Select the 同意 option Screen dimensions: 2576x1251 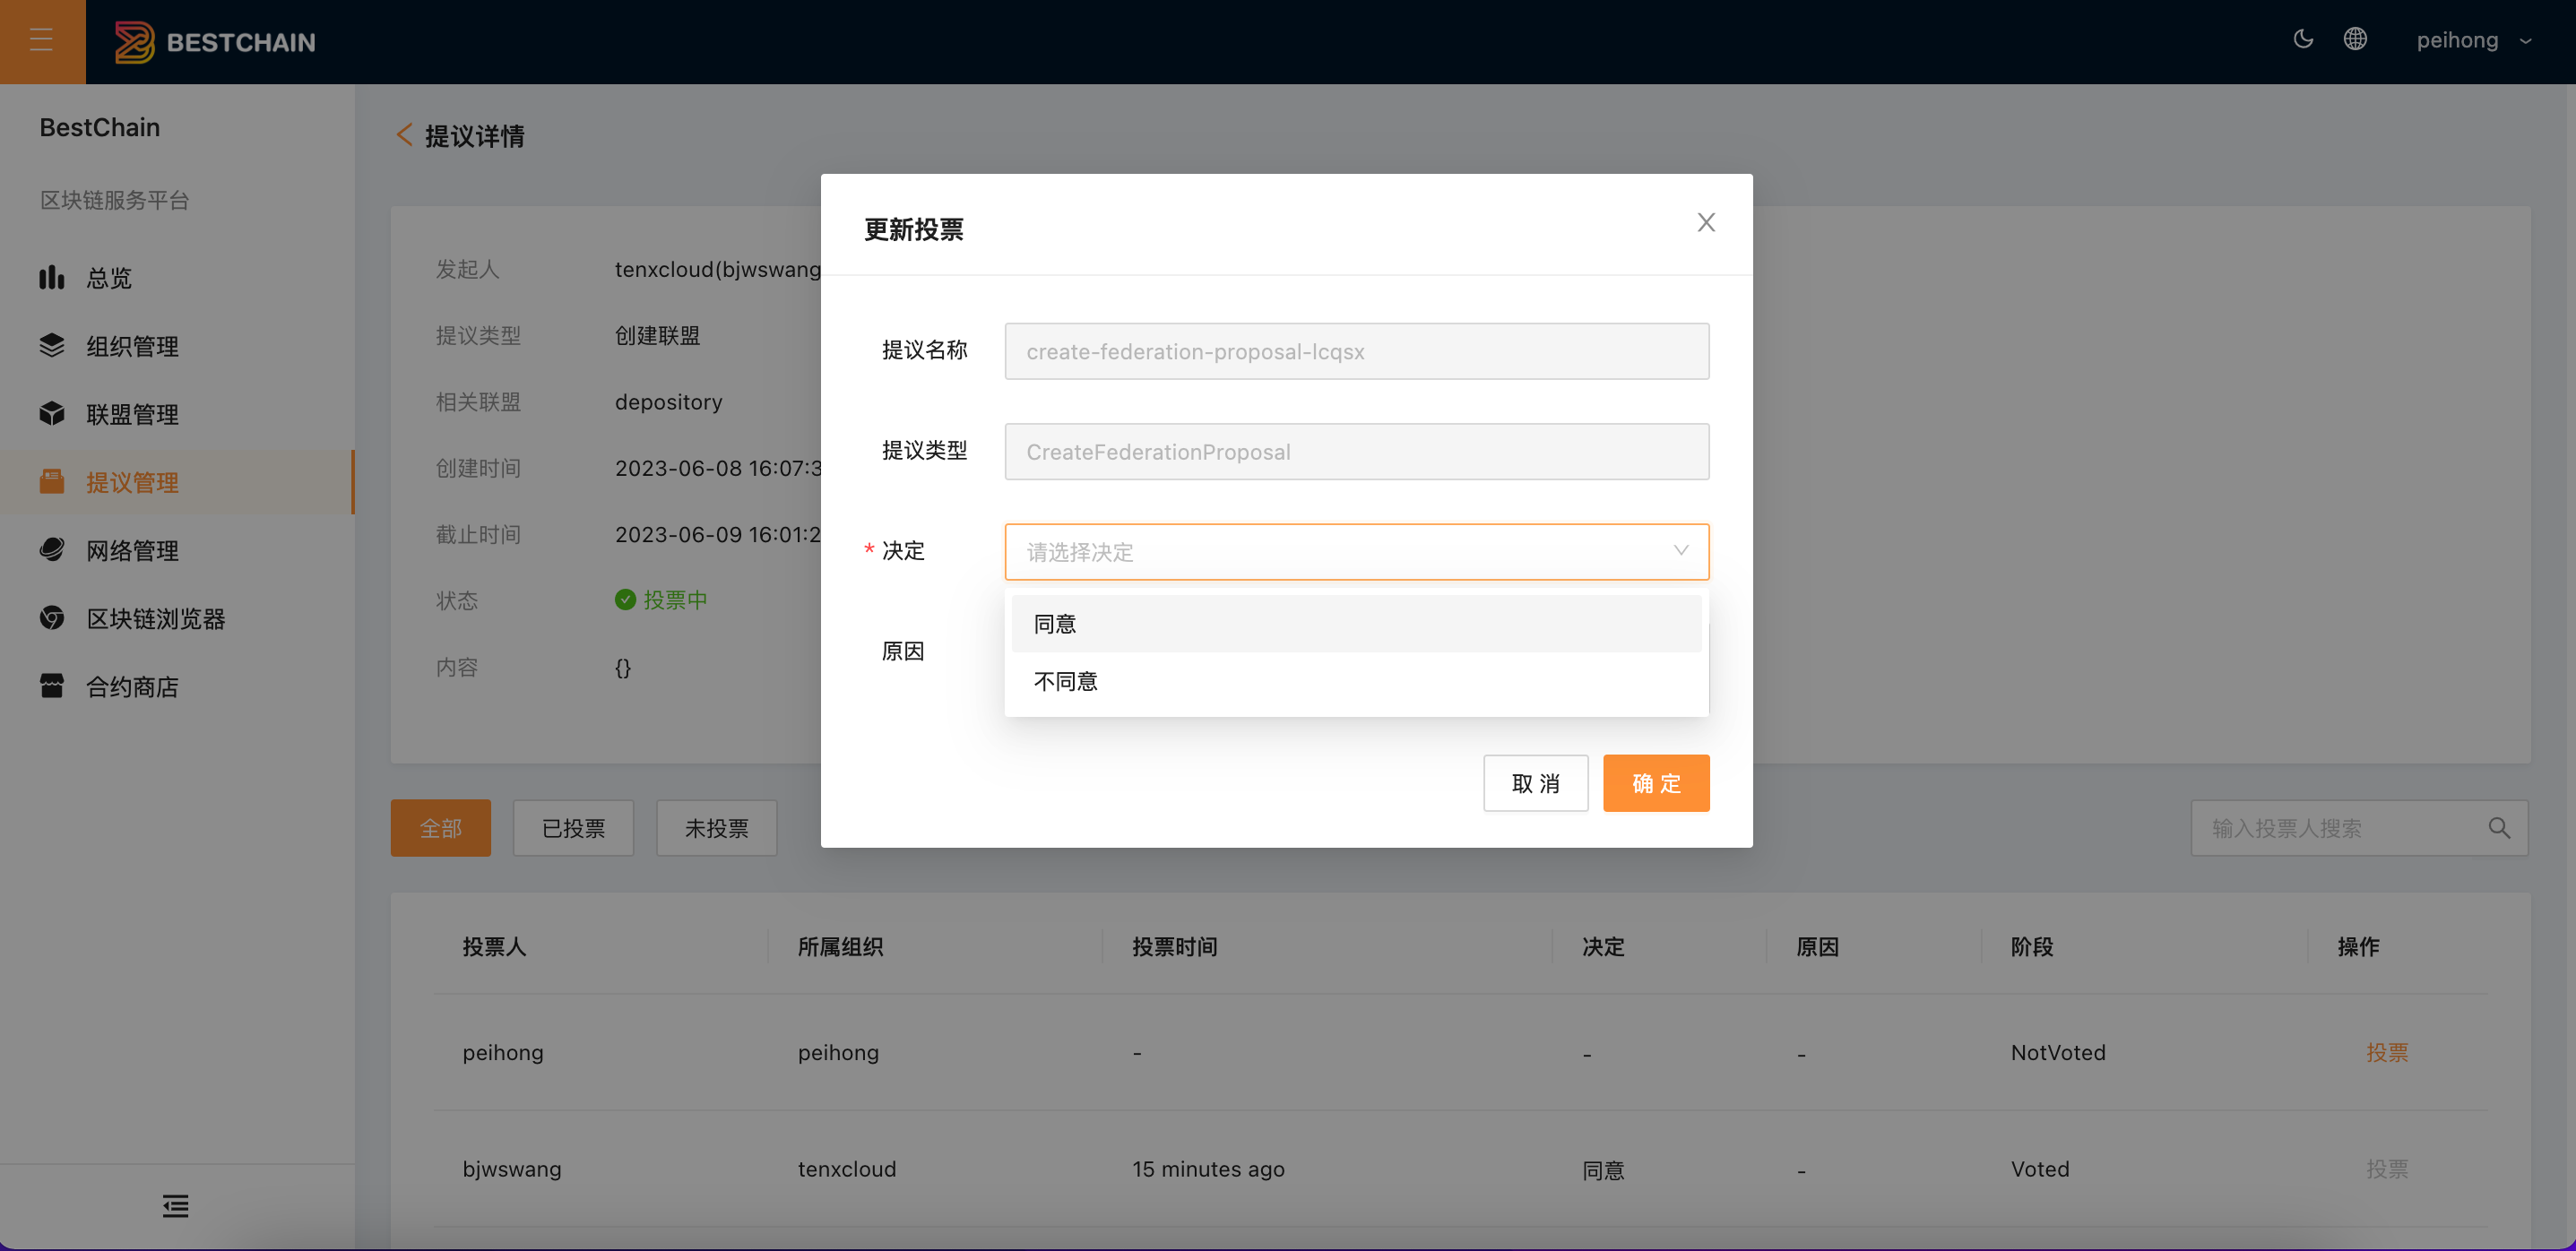coord(1356,624)
